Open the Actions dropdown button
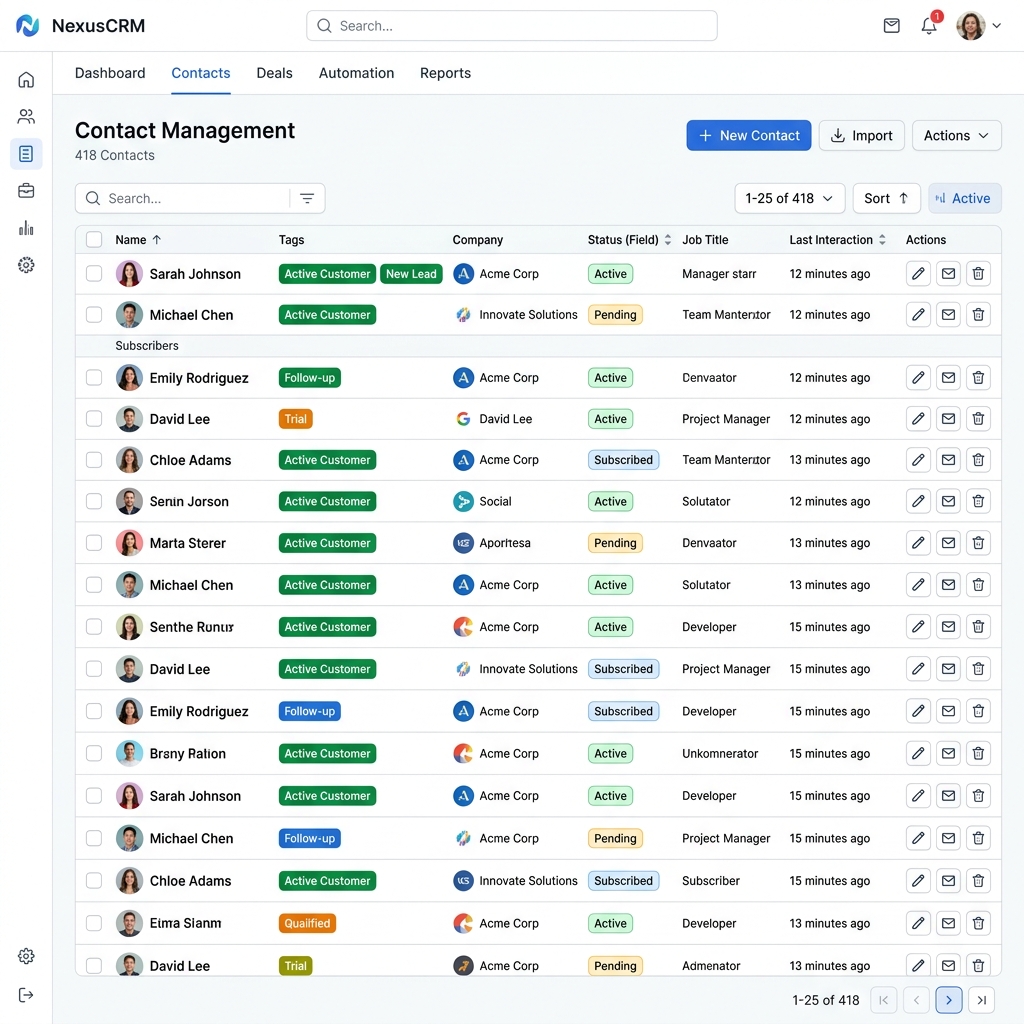Image resolution: width=1024 pixels, height=1024 pixels. pos(957,136)
